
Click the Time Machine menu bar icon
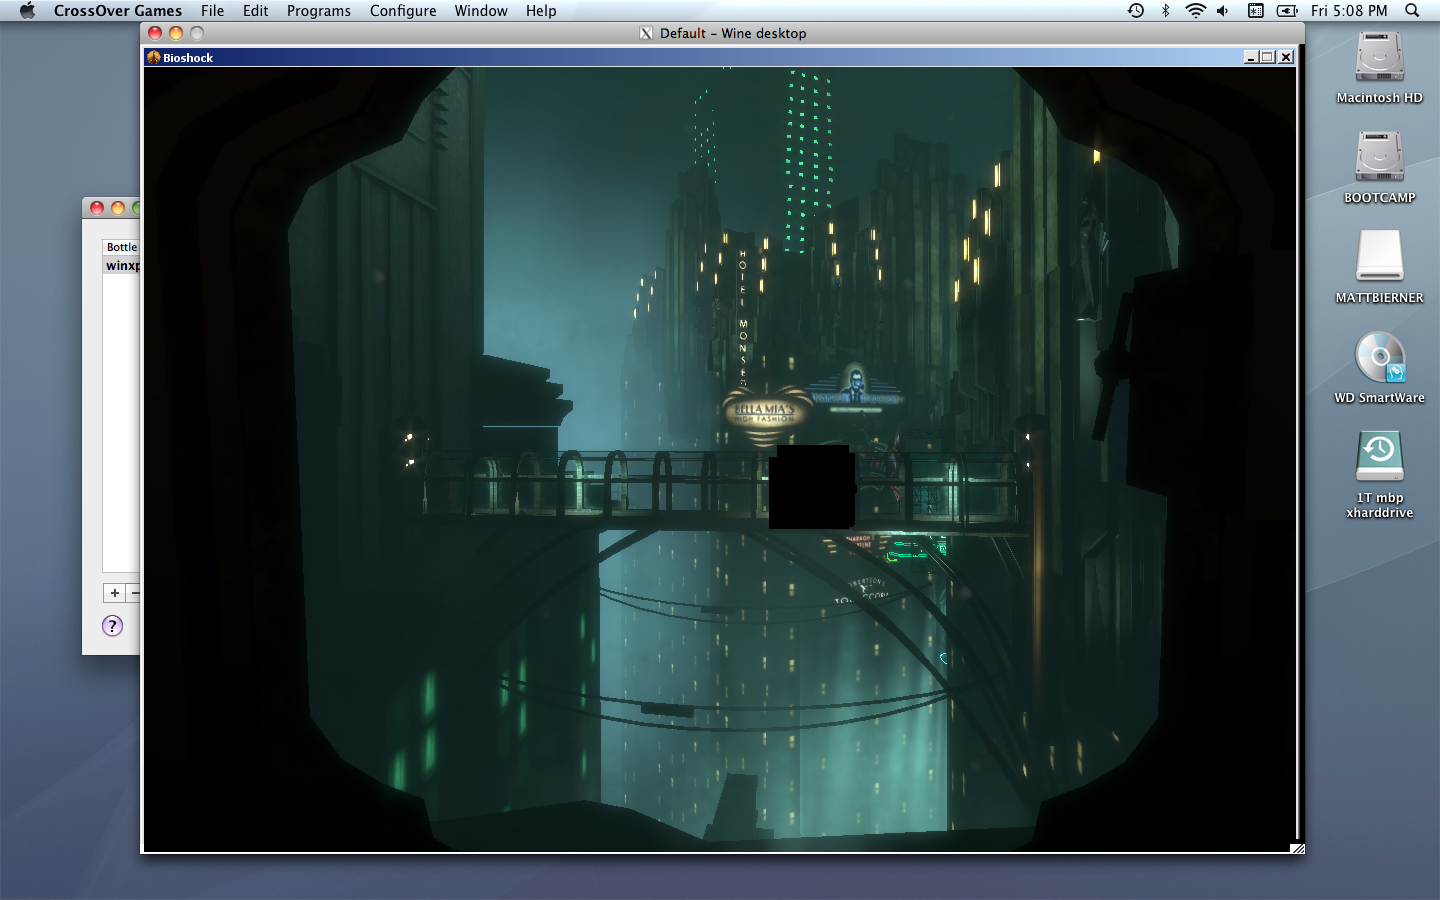1136,11
